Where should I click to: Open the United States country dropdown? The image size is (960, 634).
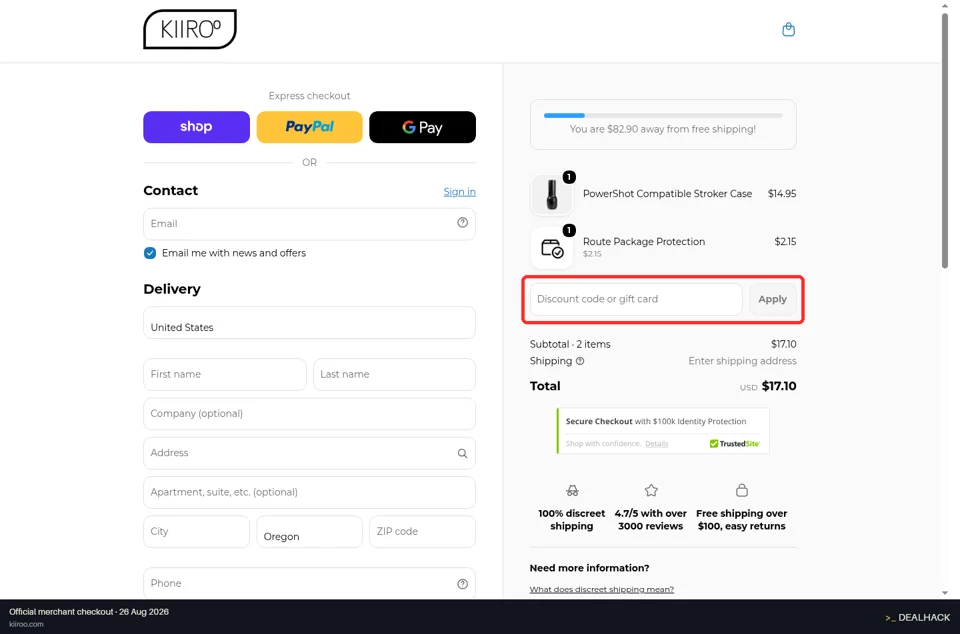point(309,323)
